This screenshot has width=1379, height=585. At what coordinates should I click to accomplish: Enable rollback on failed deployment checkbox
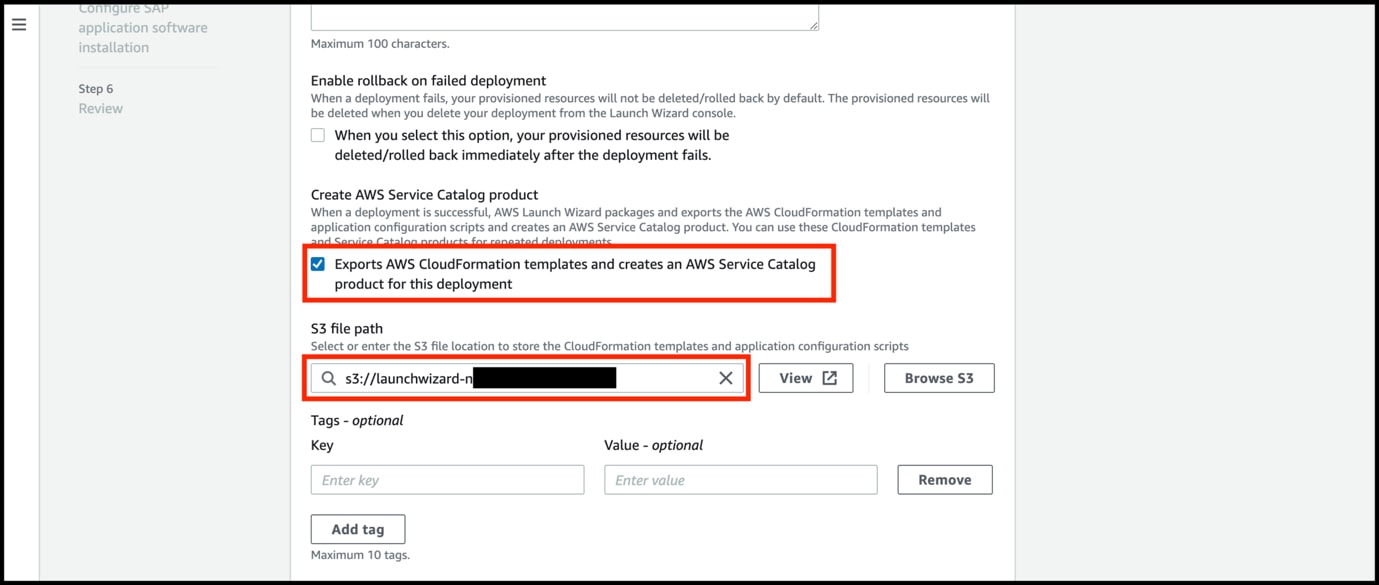[x=317, y=134]
